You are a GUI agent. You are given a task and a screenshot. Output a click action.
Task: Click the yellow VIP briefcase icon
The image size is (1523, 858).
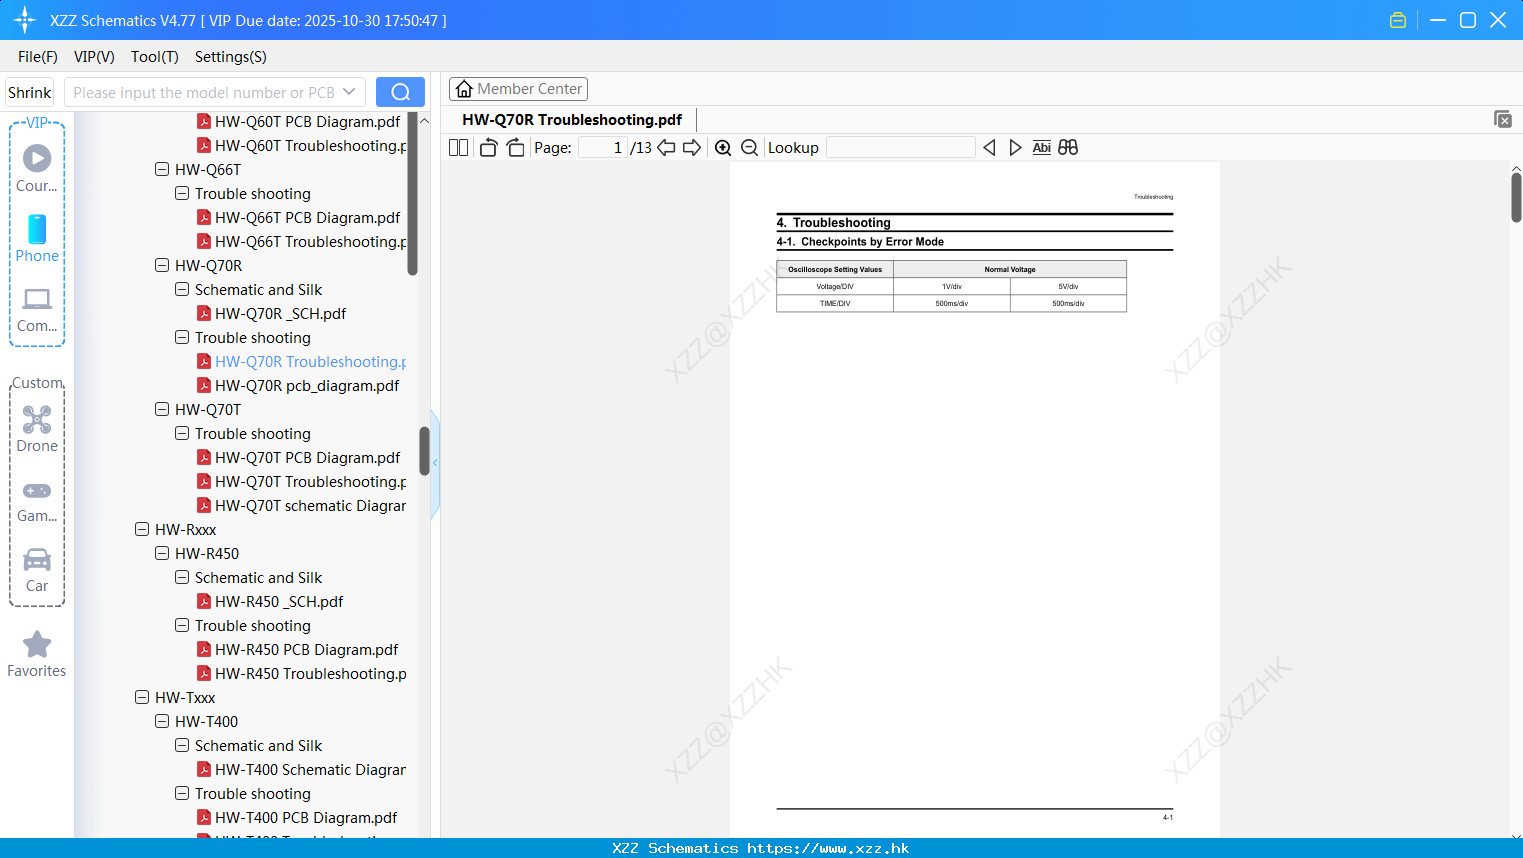(1398, 20)
